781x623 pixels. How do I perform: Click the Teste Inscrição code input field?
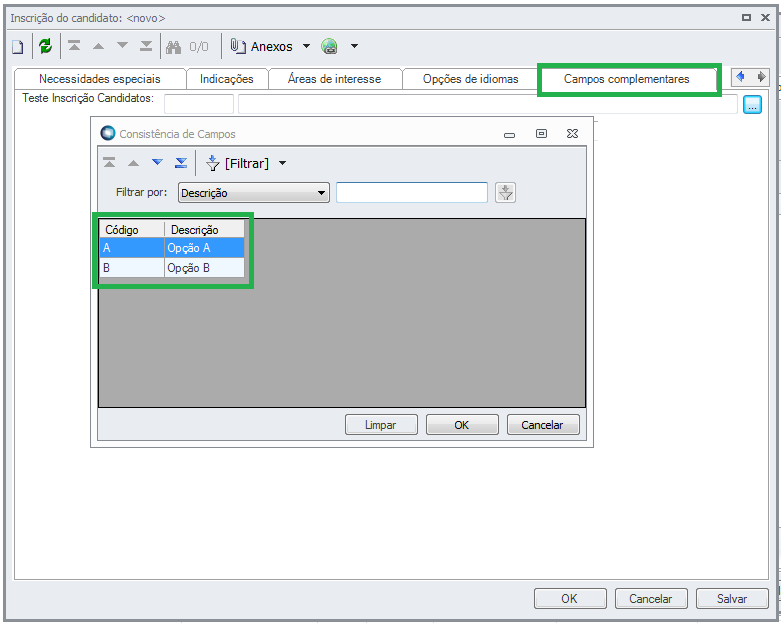[199, 104]
